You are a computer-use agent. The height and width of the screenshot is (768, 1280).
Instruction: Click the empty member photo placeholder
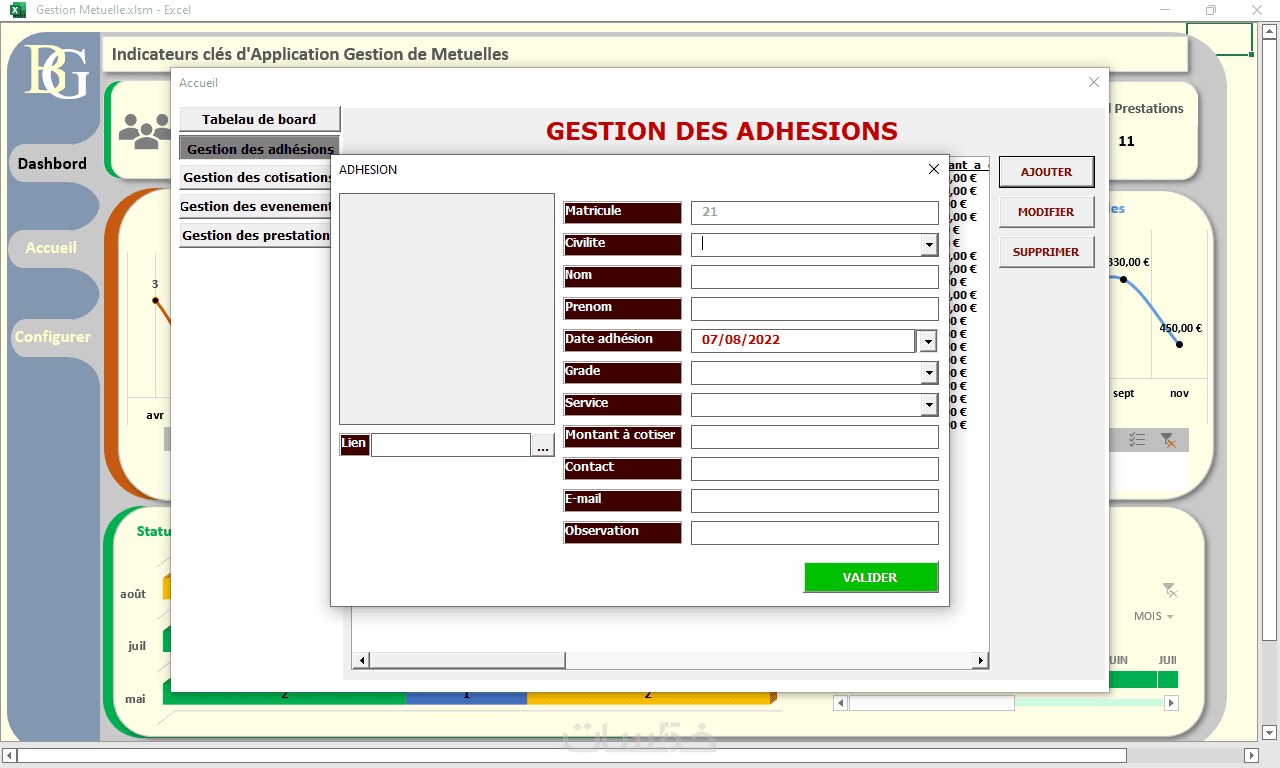[446, 309]
